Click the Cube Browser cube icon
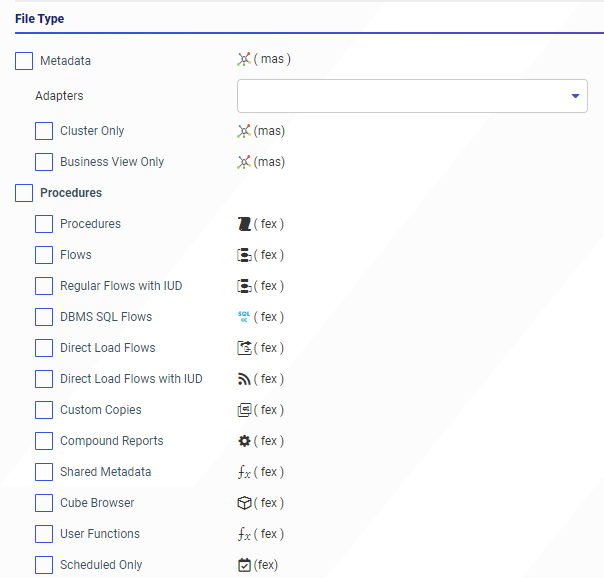Image resolution: width=604 pixels, height=578 pixels. [244, 503]
